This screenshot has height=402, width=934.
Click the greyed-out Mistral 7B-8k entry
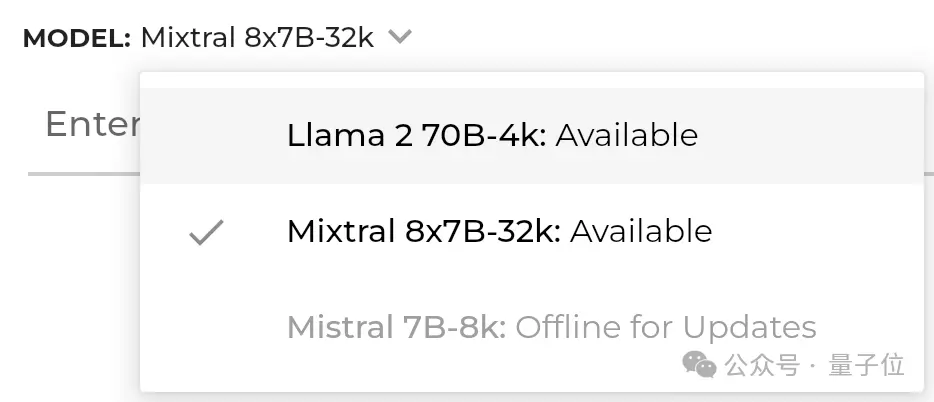(532, 327)
